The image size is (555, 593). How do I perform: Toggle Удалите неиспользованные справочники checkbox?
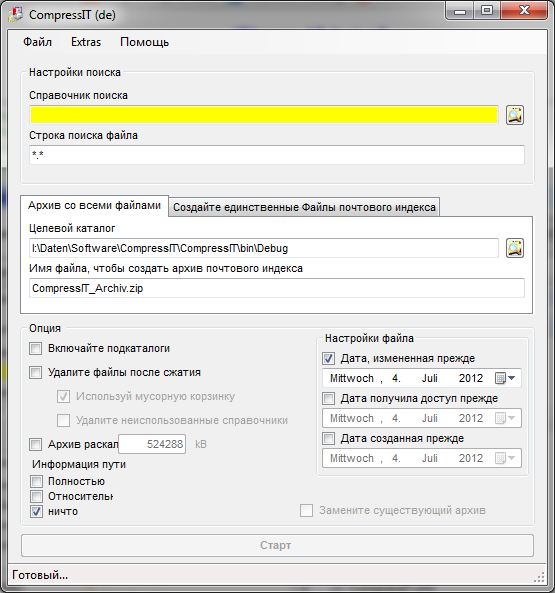pos(64,420)
